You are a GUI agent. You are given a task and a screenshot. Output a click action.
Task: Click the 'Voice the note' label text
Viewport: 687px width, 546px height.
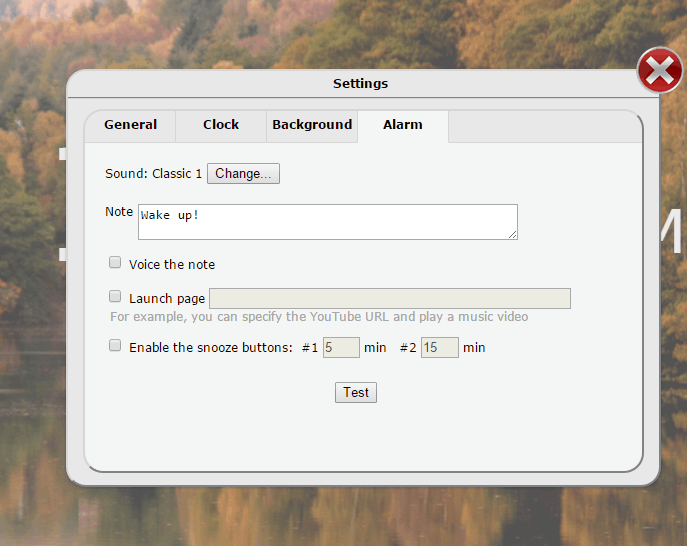click(172, 265)
